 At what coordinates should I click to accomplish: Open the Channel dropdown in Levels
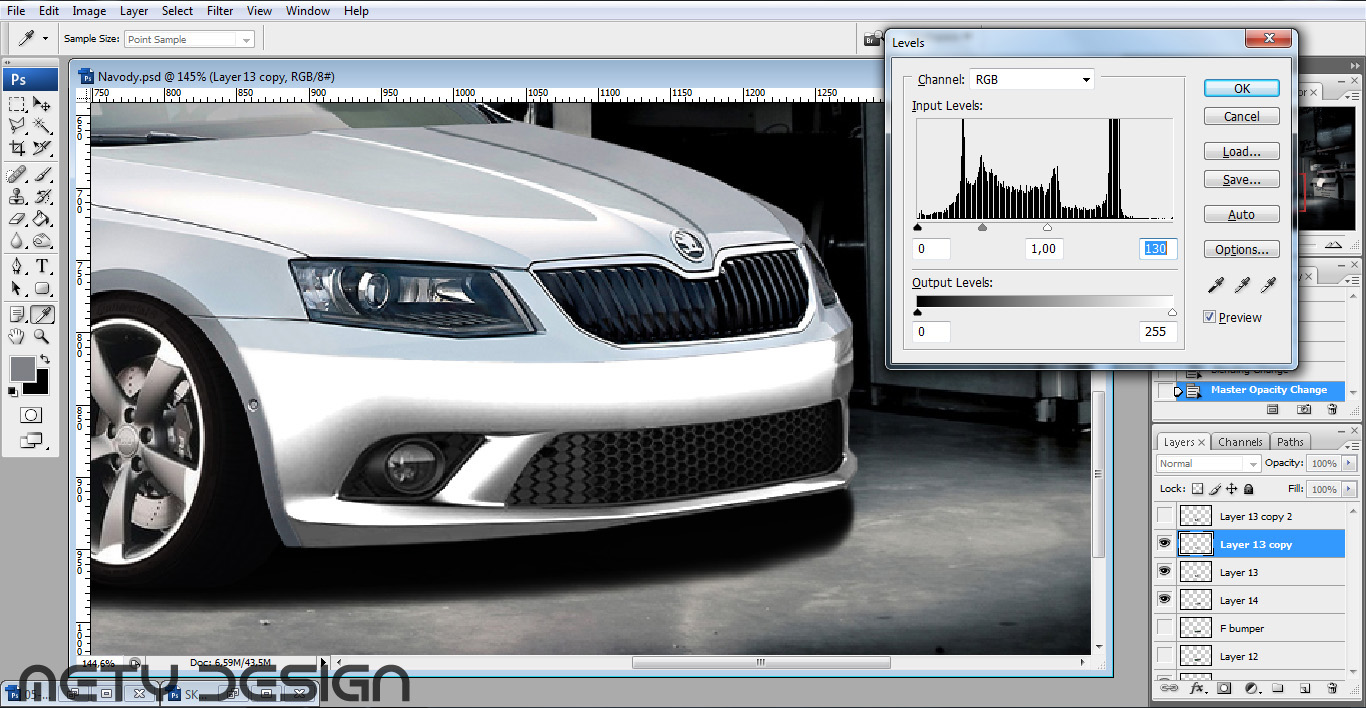point(1032,80)
